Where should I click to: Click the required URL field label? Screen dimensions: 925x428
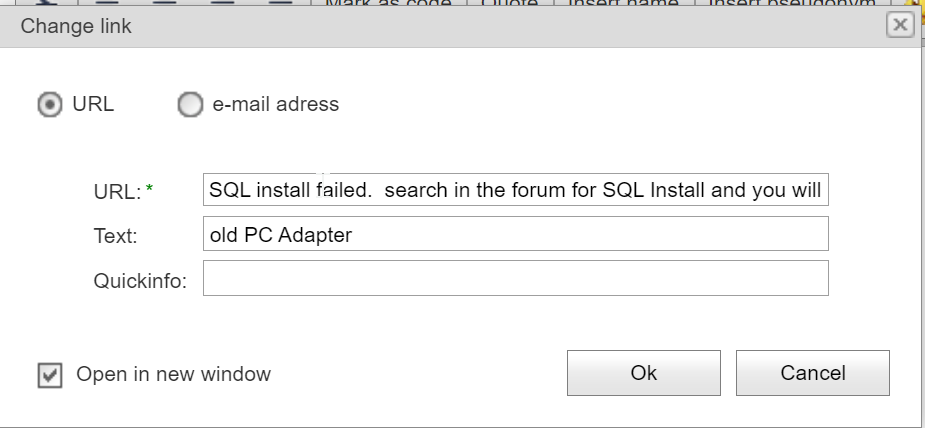117,191
